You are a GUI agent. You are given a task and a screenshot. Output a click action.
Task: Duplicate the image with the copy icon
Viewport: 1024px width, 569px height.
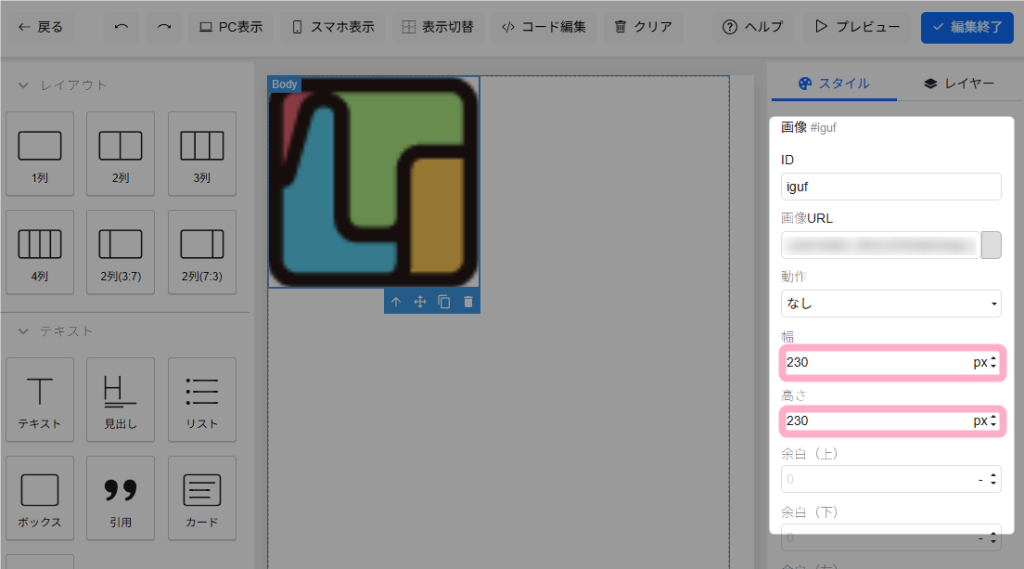pos(444,302)
